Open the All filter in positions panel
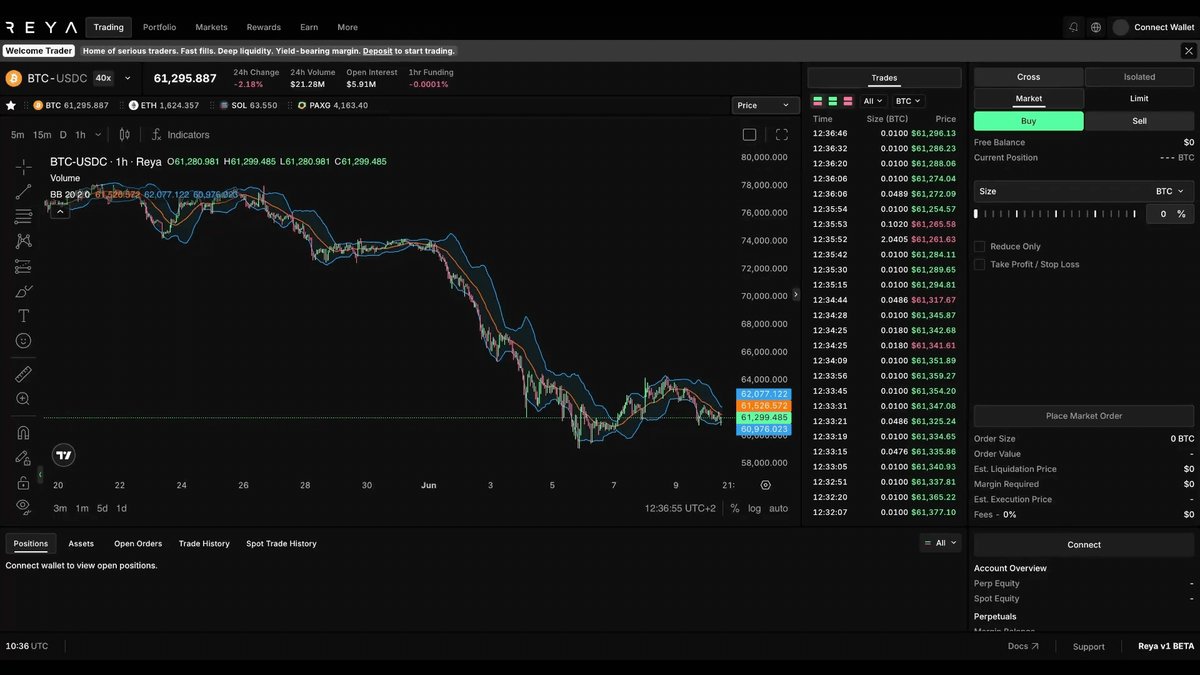Viewport: 1200px width, 675px height. (x=940, y=543)
